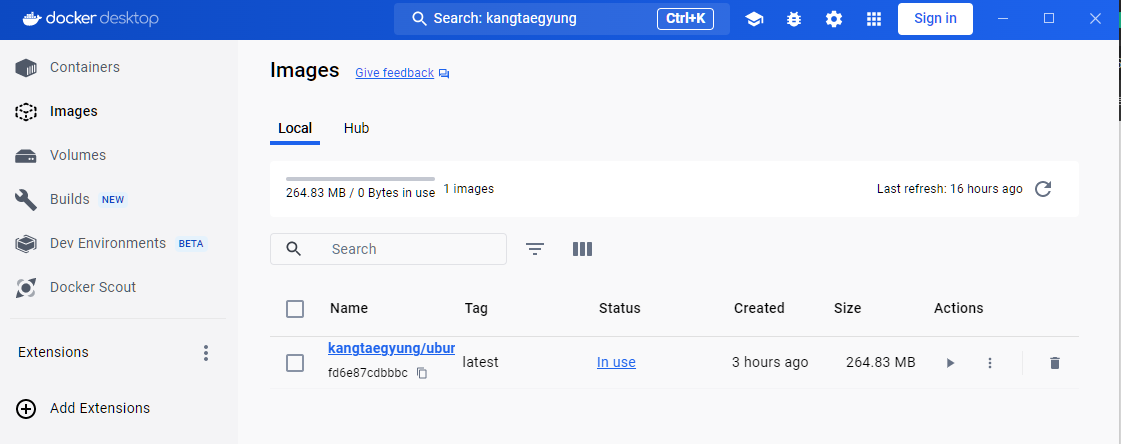The height and width of the screenshot is (444, 1121).
Task: Click the Ctrl+K shortcut badge
Action: pyautogui.click(x=685, y=19)
